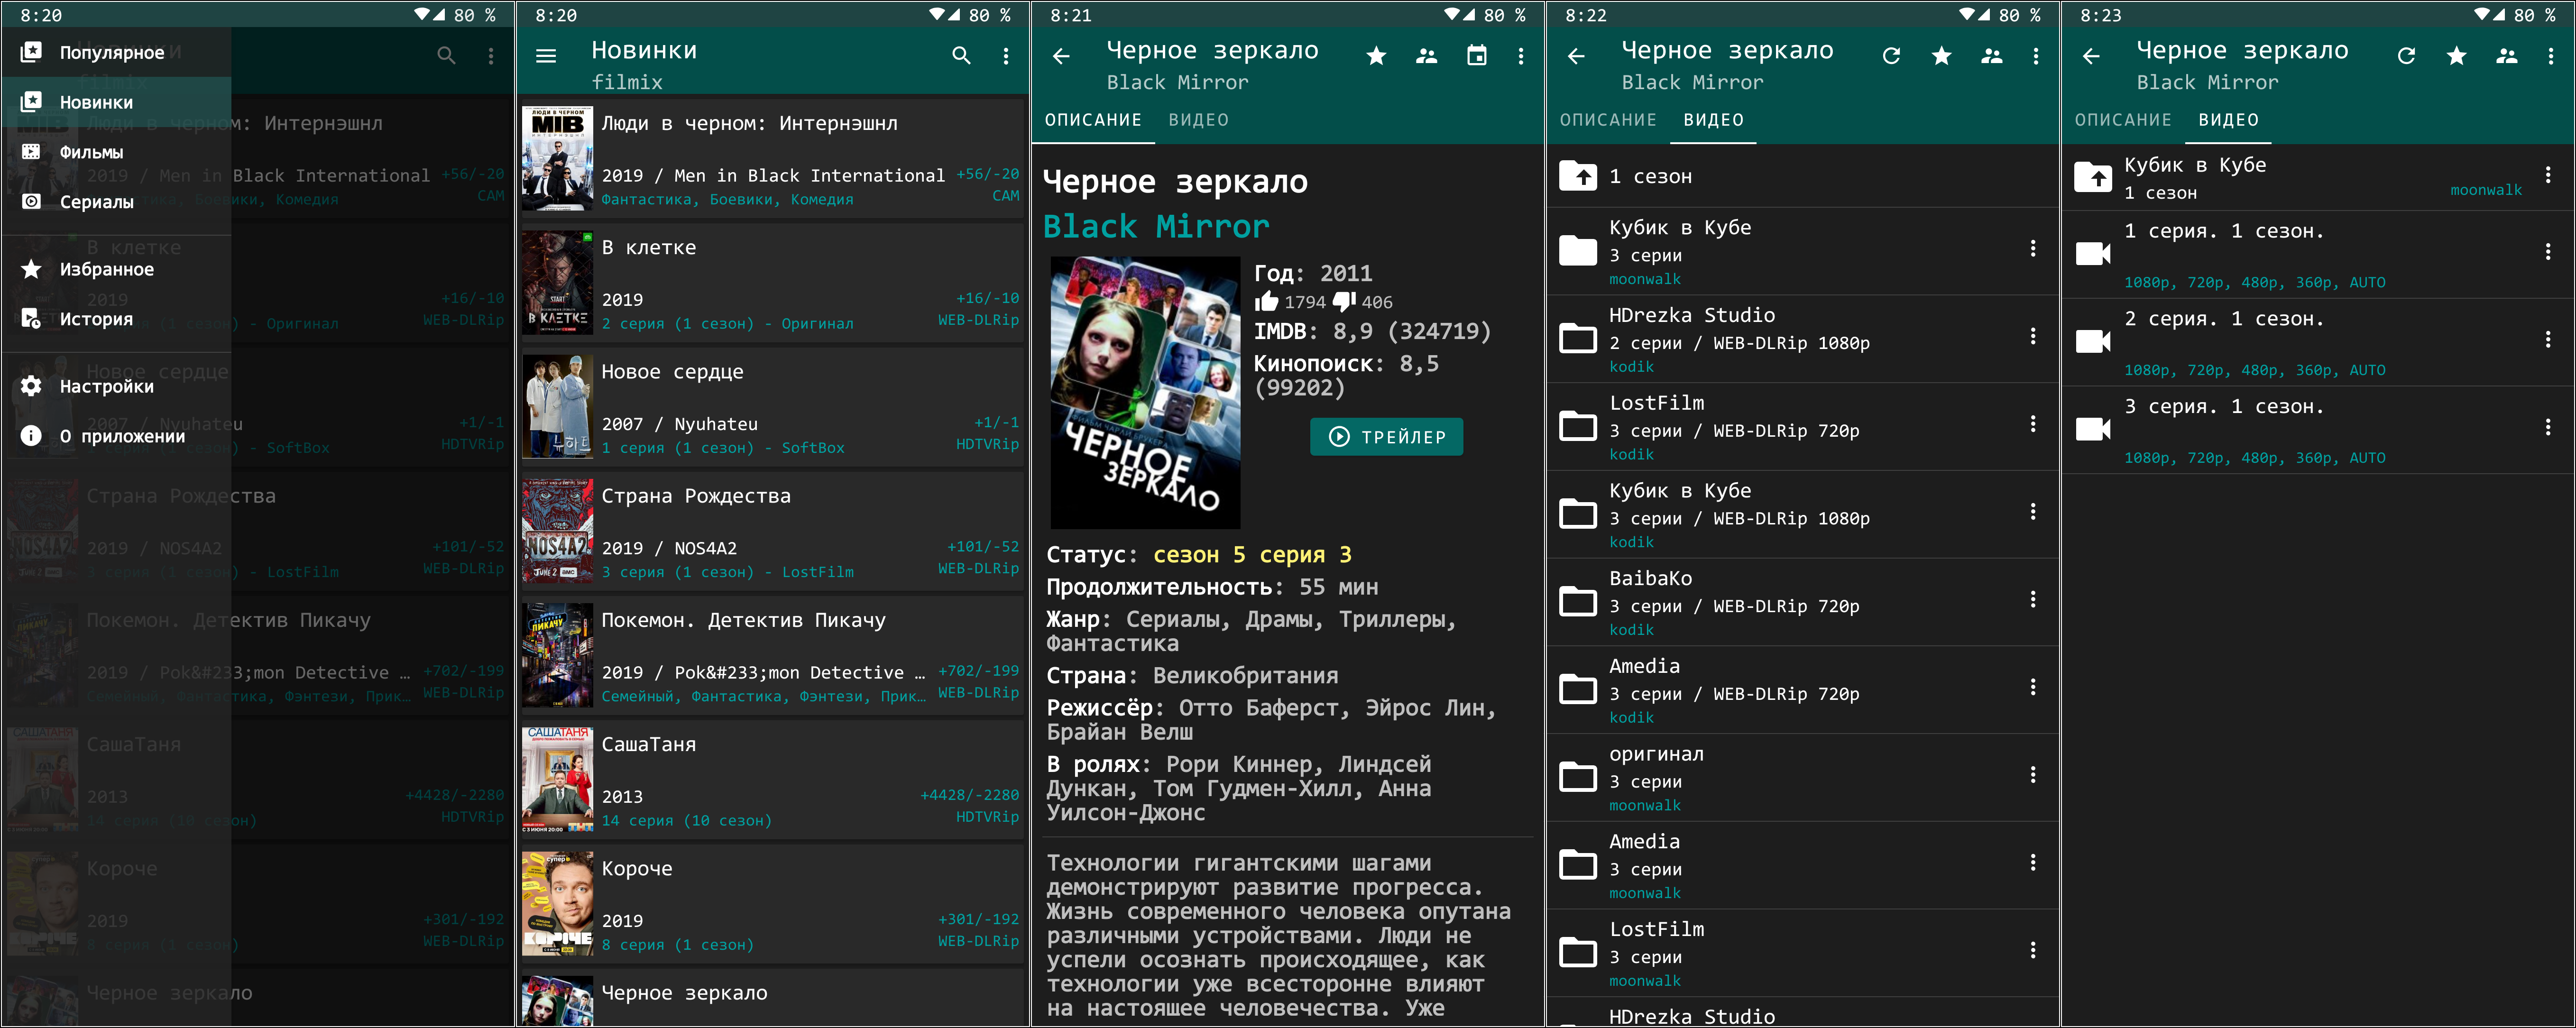The width and height of the screenshot is (2576, 1028).
Task: Switch to the ВИДЕО tab on the description screen
Action: point(1198,120)
